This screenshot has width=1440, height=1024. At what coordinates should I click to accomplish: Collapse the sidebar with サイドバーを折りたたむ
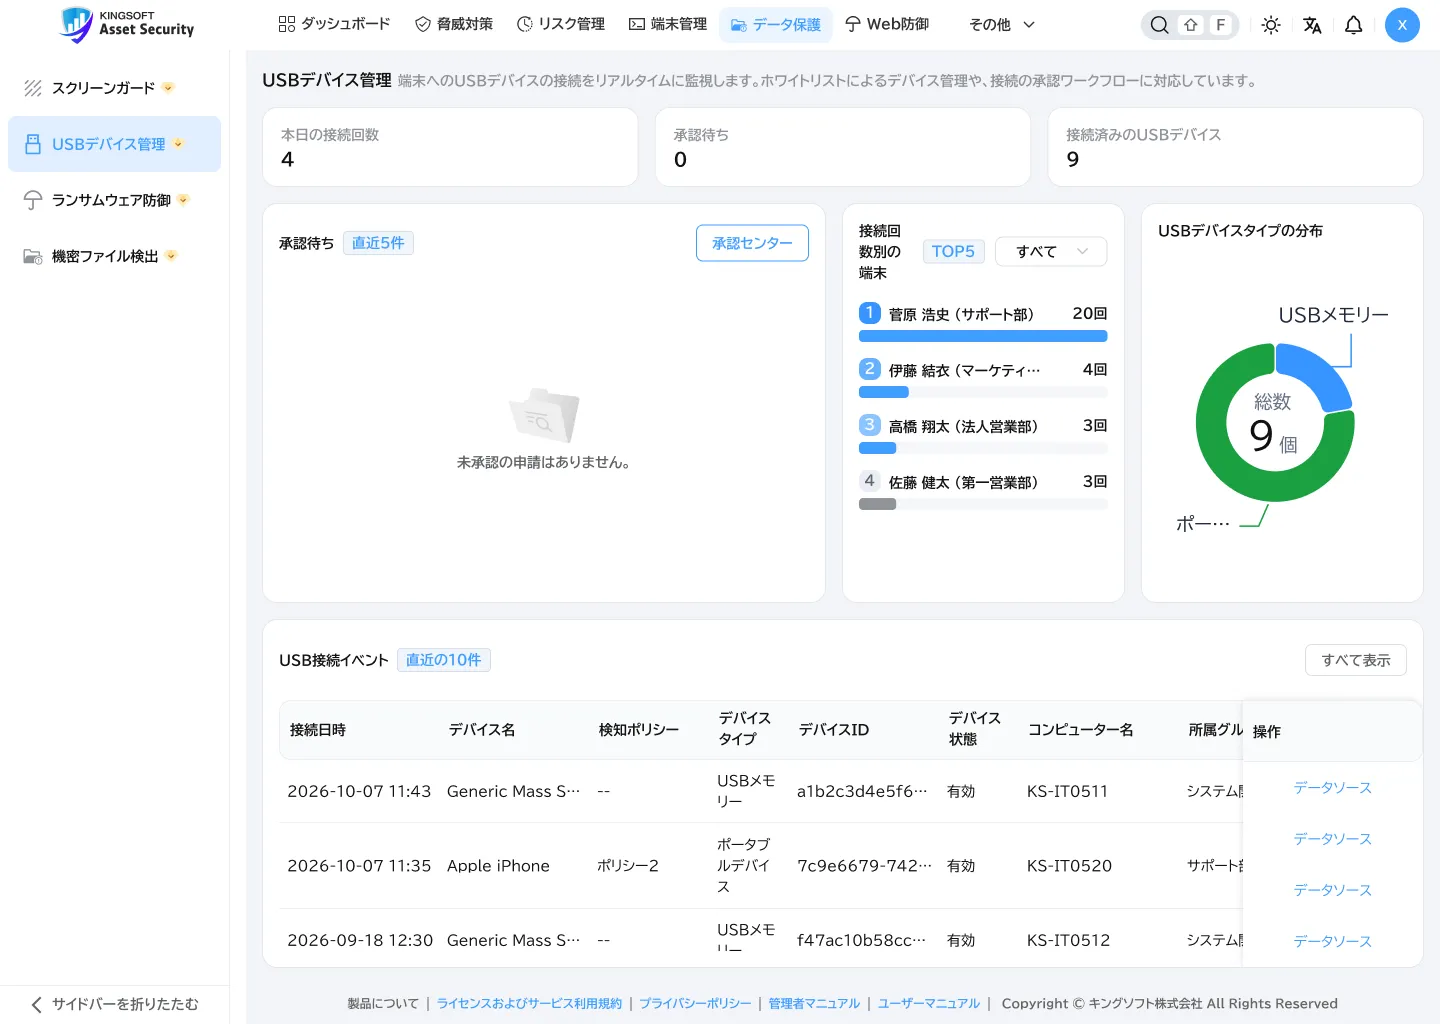coord(114,1004)
